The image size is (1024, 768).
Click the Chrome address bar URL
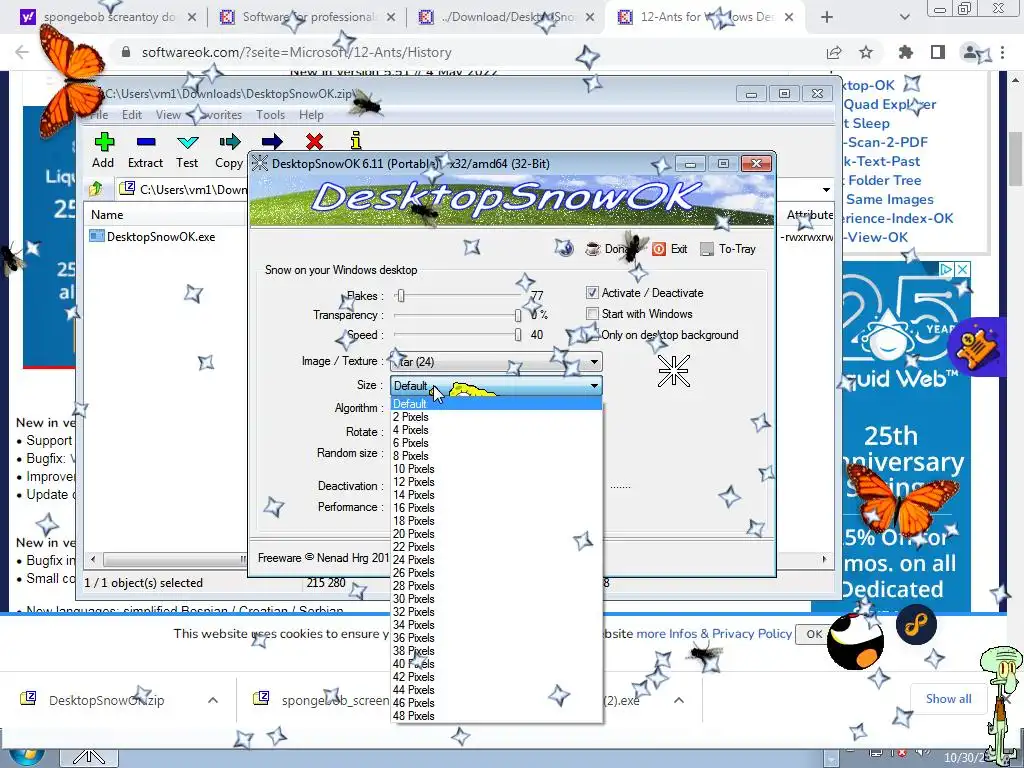pos(296,52)
